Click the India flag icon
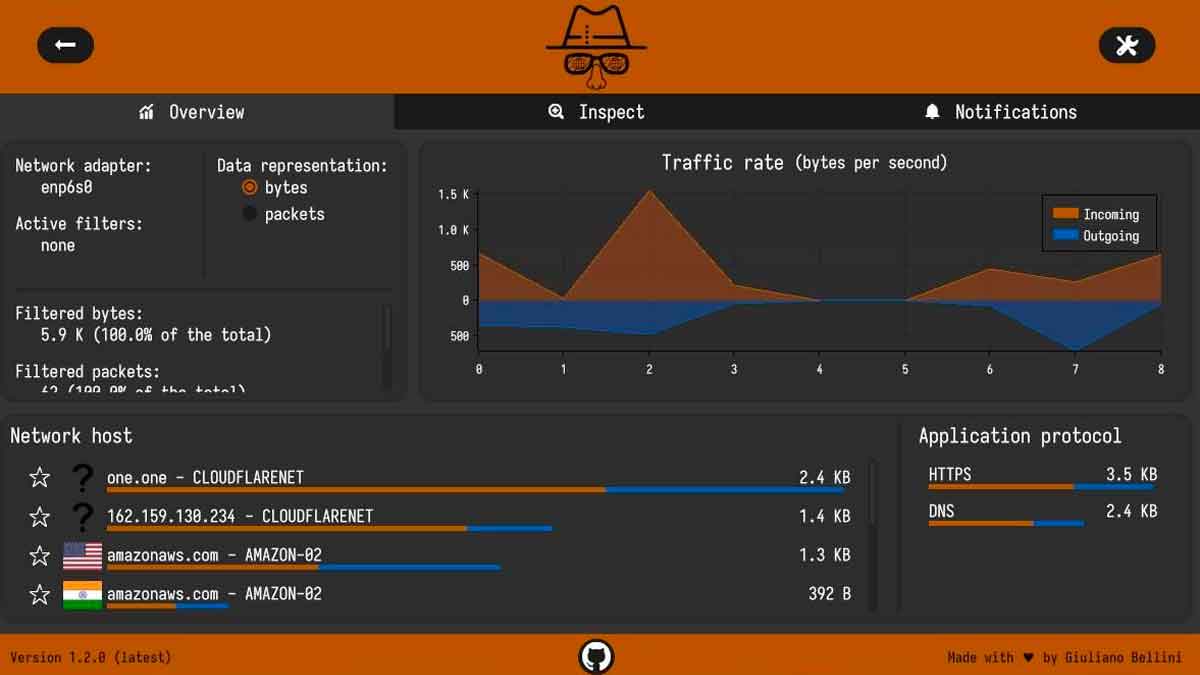 82,595
